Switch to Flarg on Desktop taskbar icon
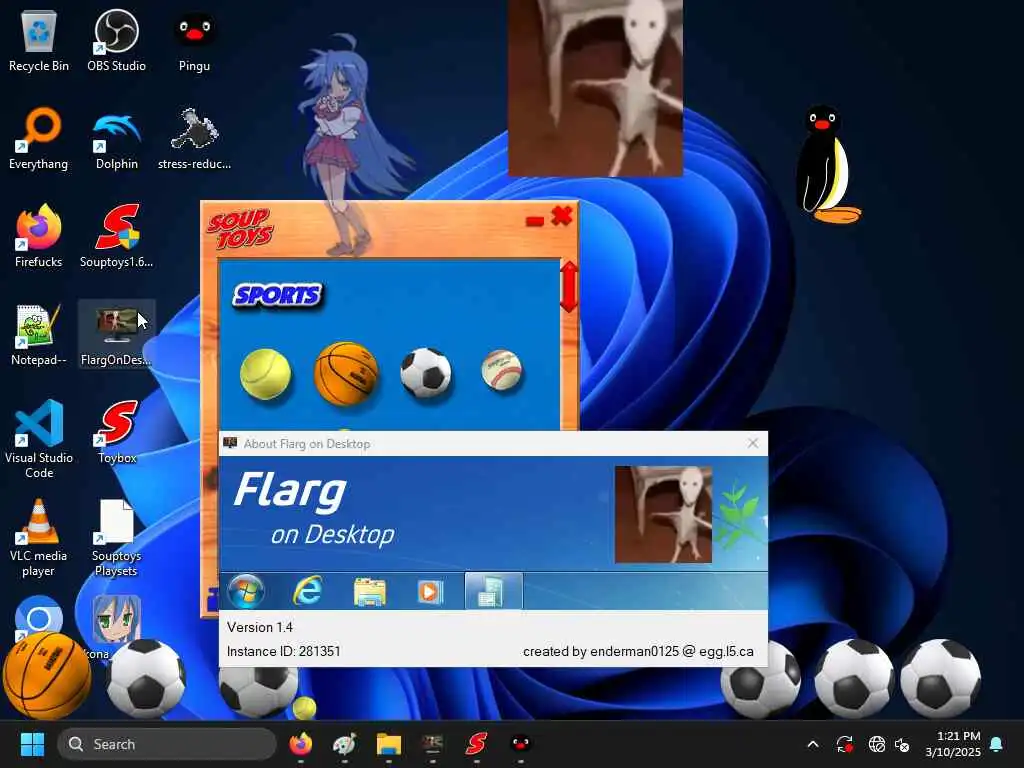The image size is (1024, 768). (432, 744)
